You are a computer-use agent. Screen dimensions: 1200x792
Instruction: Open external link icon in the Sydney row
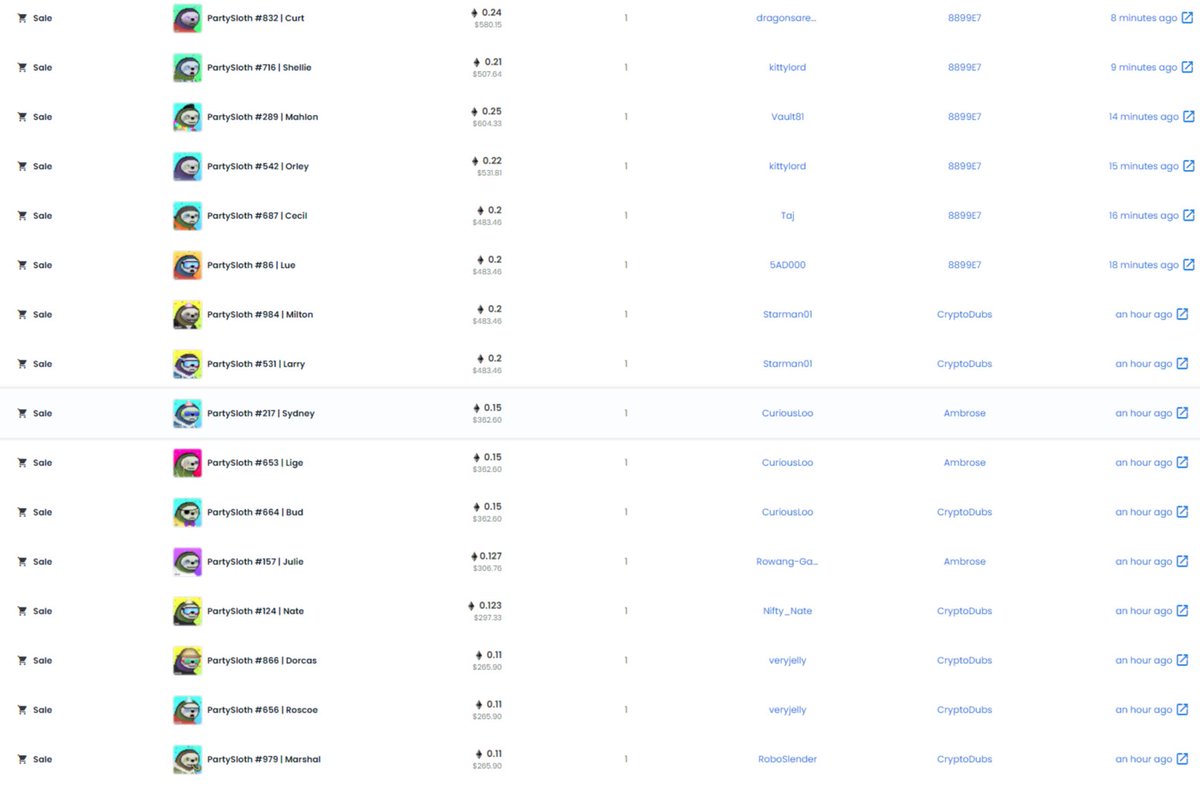1182,413
